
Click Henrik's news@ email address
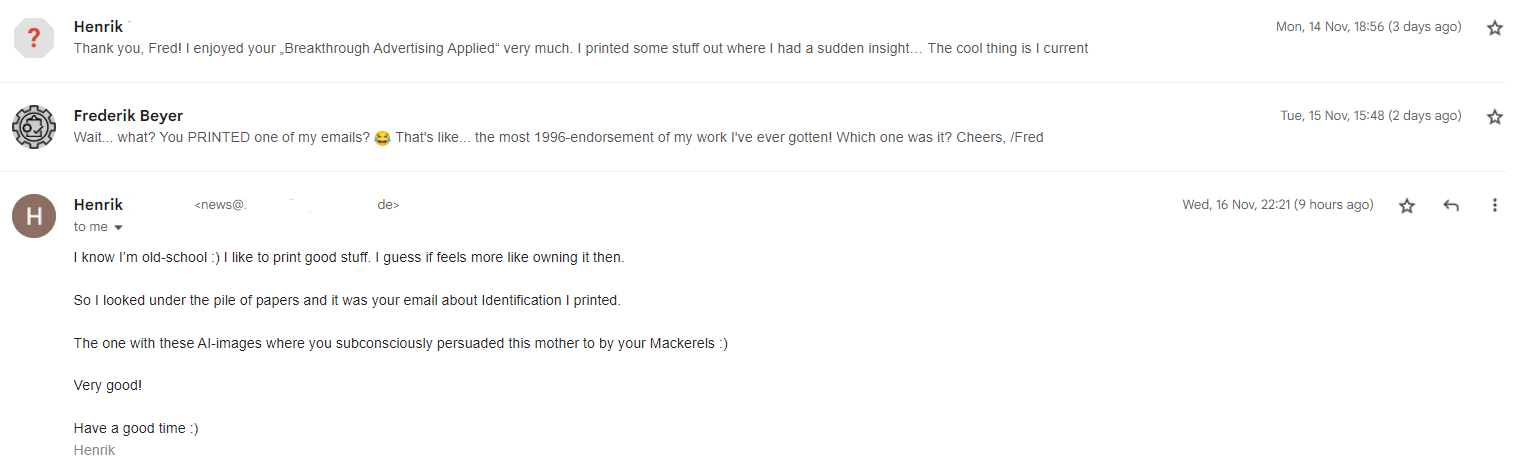(297, 205)
